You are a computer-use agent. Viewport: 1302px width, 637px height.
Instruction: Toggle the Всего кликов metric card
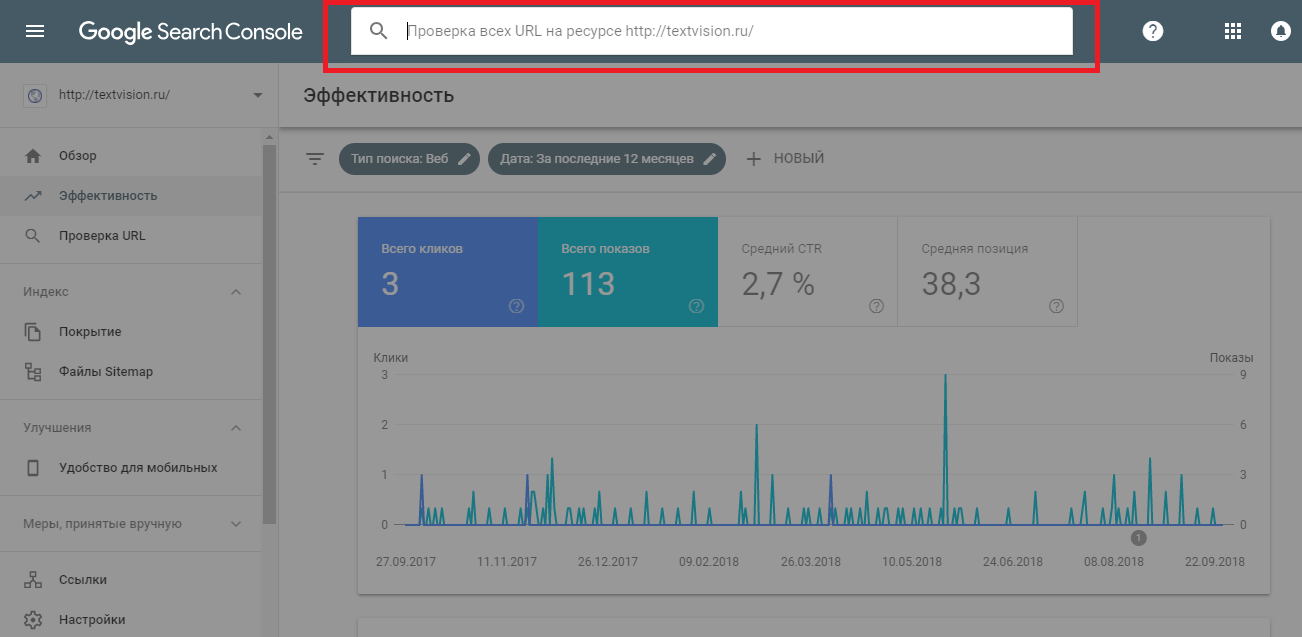point(447,271)
